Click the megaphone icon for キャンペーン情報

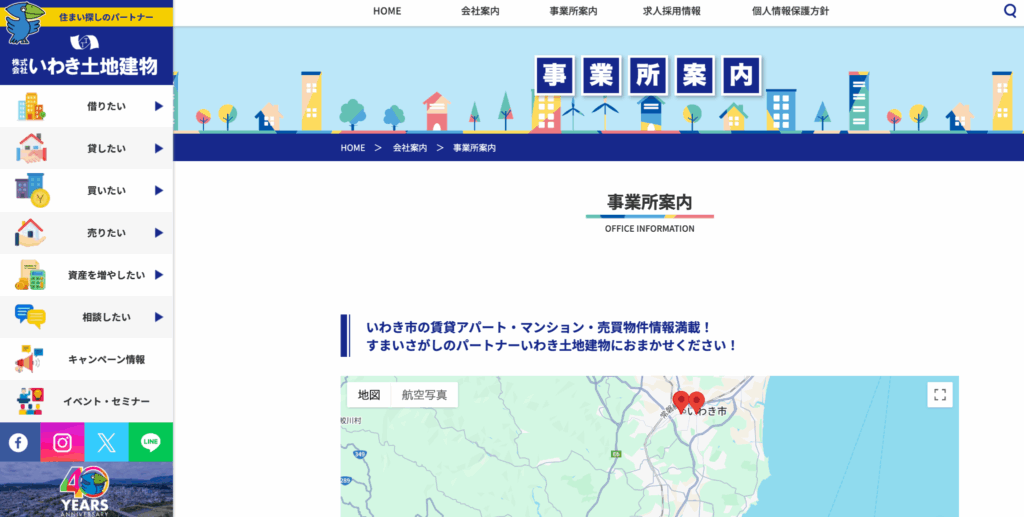[29, 359]
